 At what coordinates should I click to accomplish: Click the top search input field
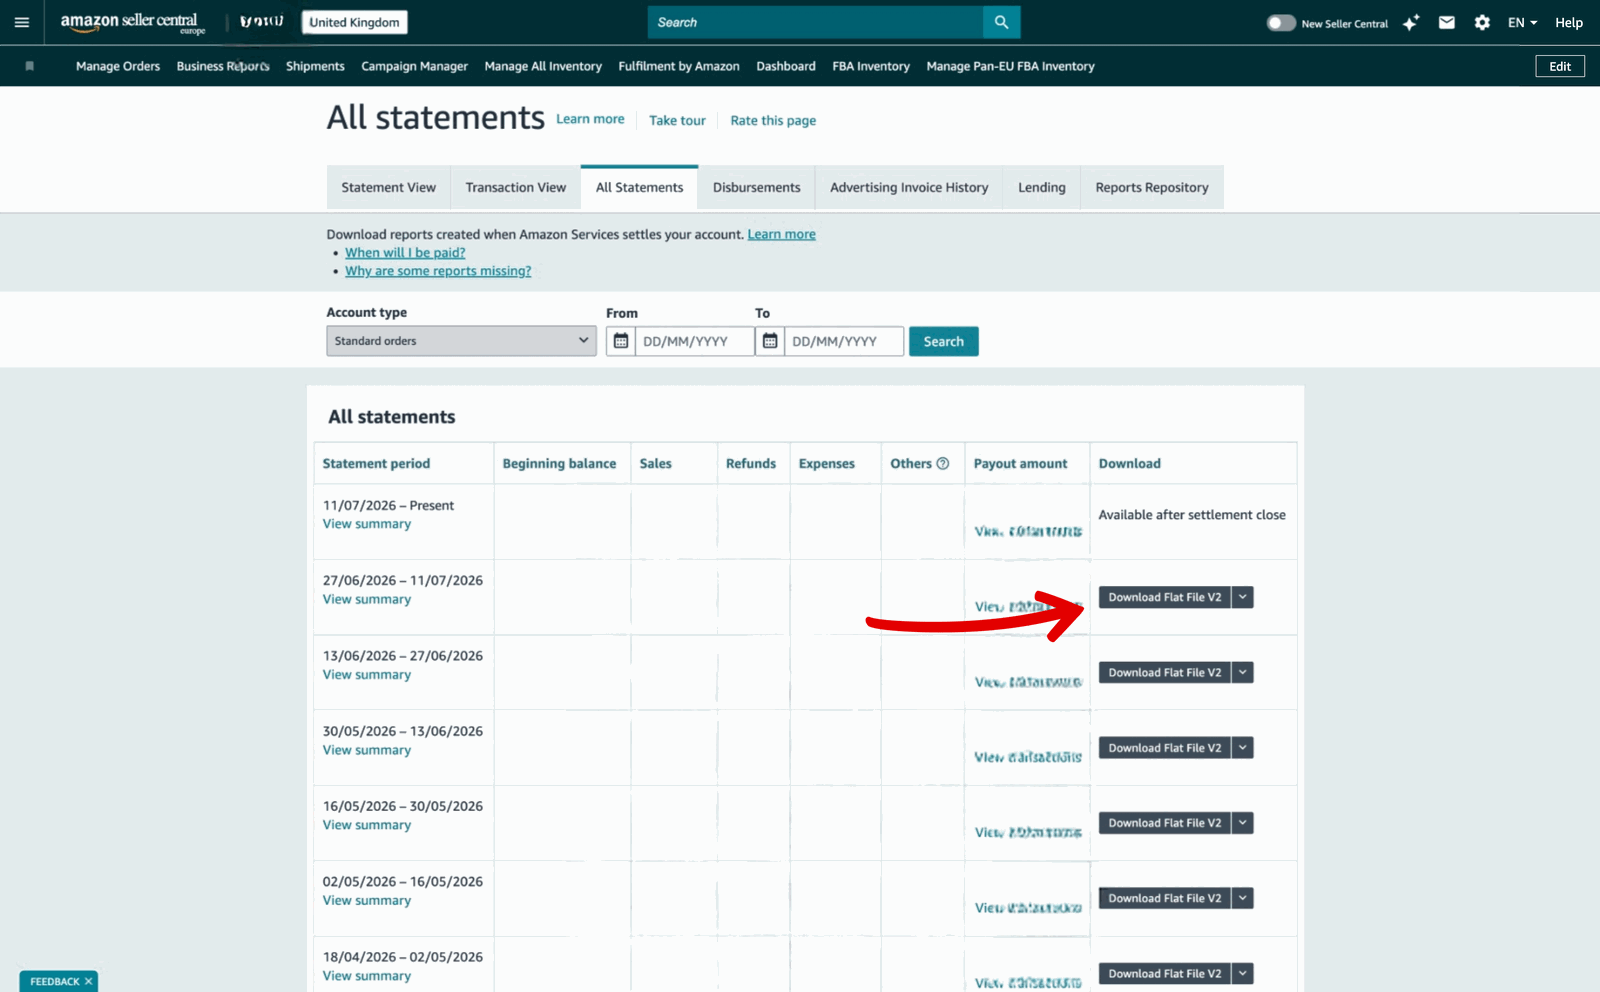815,22
